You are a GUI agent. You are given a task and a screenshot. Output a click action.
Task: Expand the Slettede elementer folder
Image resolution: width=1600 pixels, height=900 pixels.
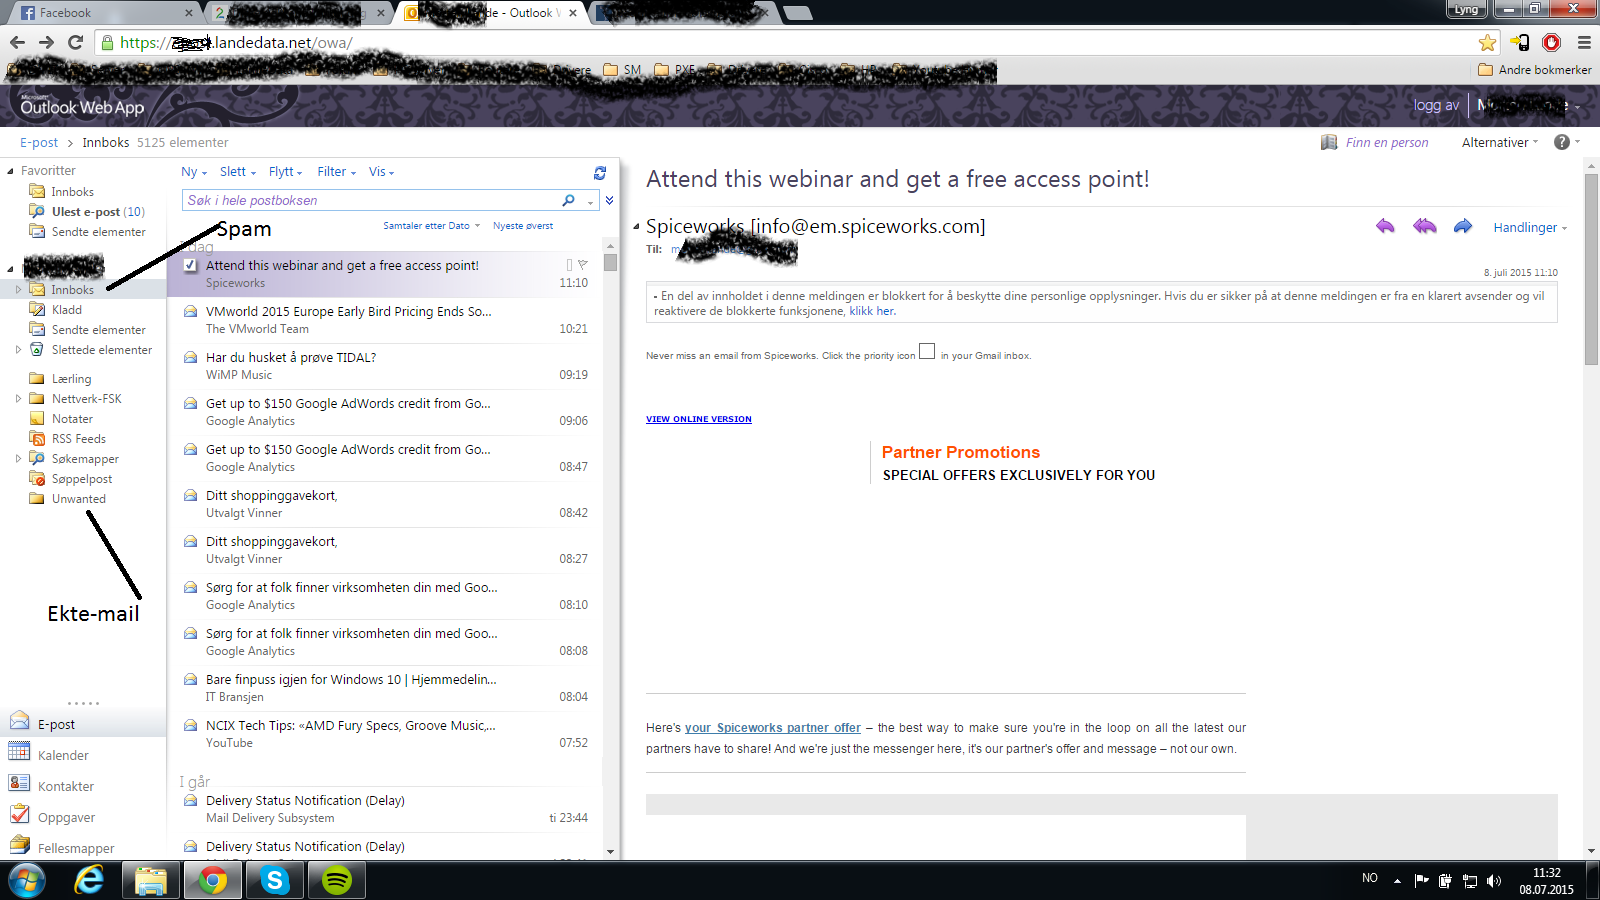[x=18, y=350]
